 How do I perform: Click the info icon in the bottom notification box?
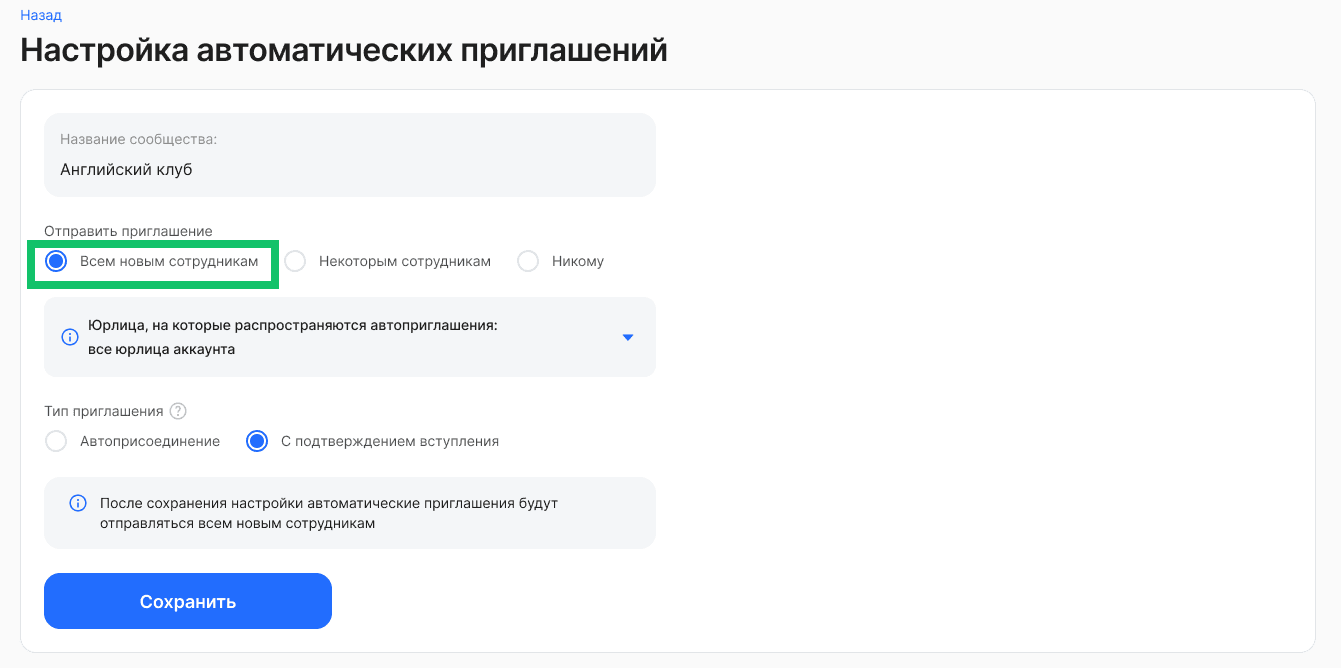pos(78,503)
